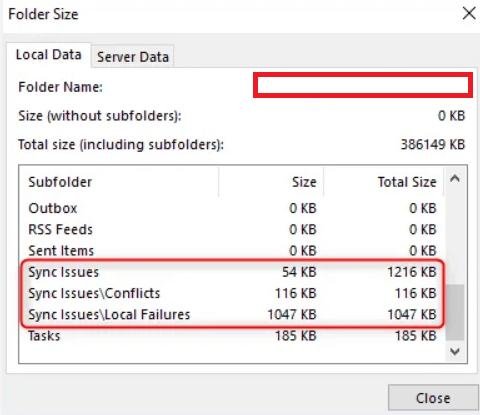The height and width of the screenshot is (415, 480).
Task: Switch to the Server Data tab
Action: pos(133,57)
